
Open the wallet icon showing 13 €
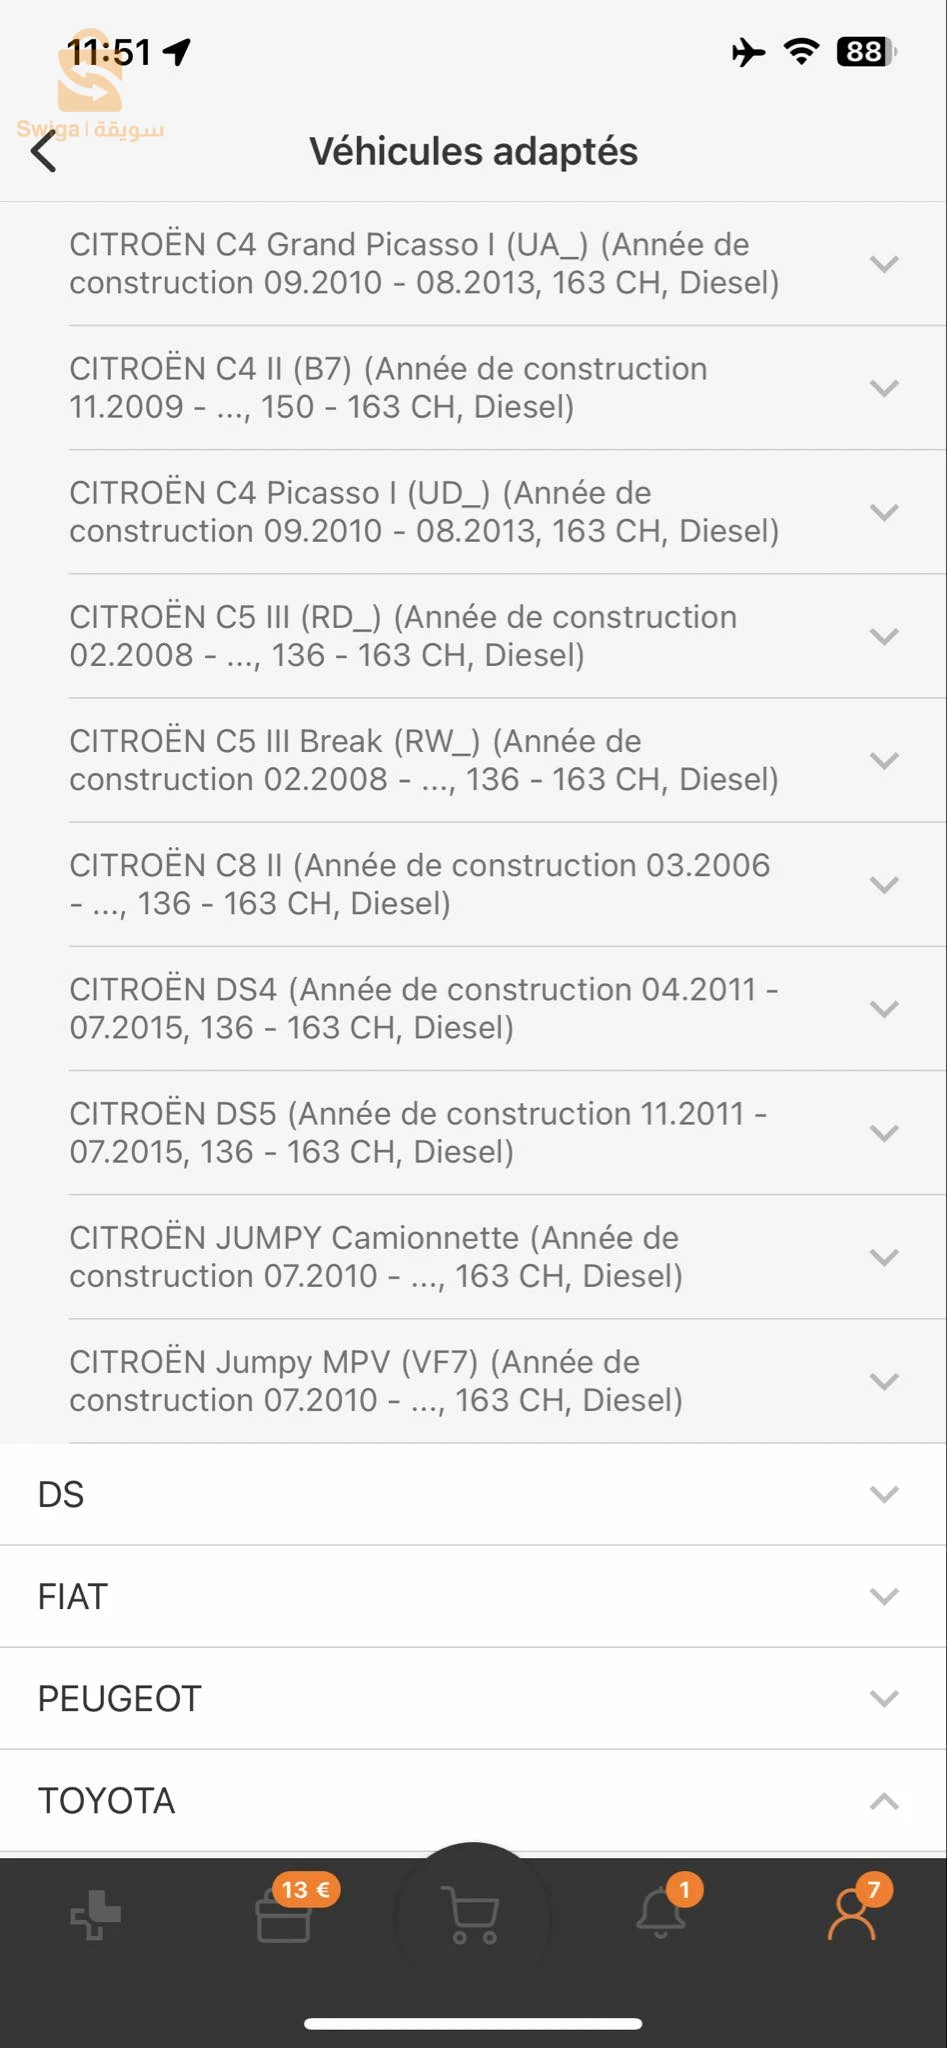pyautogui.click(x=284, y=1914)
